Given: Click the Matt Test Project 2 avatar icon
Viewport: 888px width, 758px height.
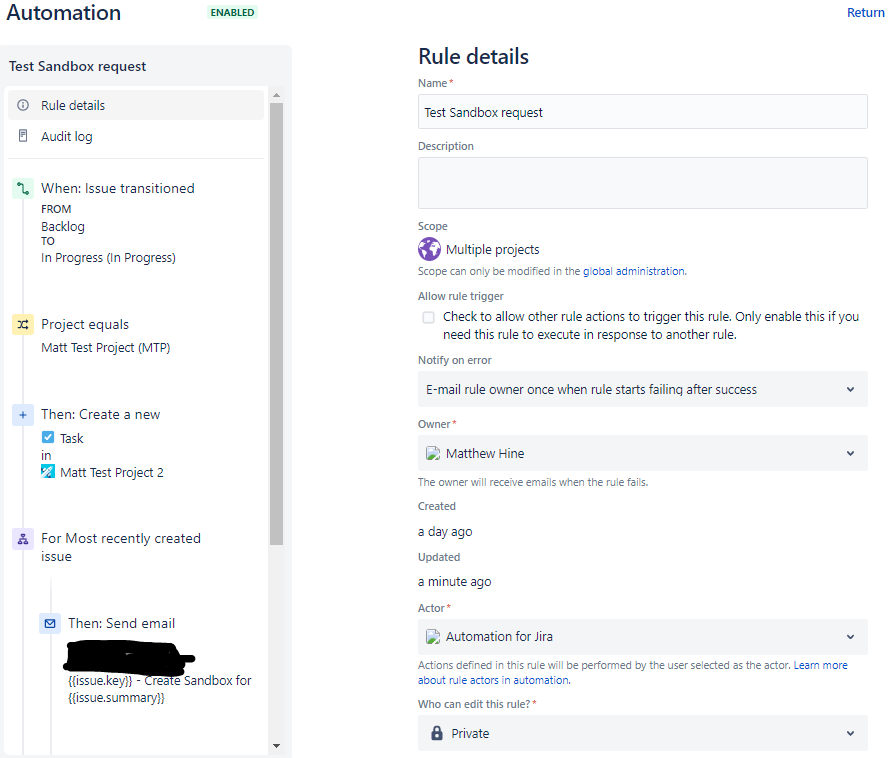Looking at the screenshot, I should (x=48, y=471).
